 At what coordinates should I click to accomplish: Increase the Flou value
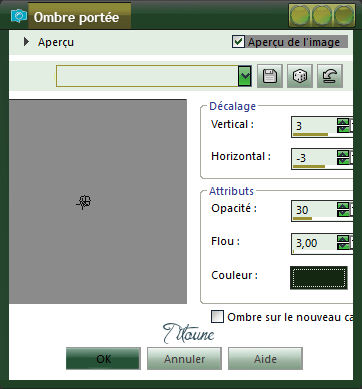[343, 239]
